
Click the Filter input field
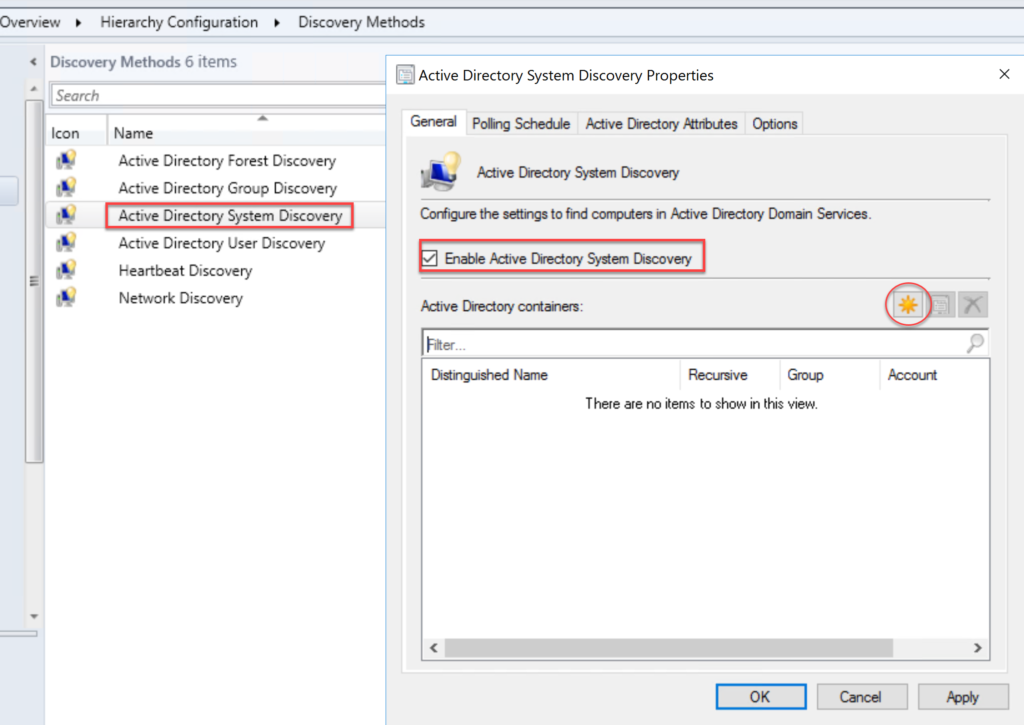point(690,344)
